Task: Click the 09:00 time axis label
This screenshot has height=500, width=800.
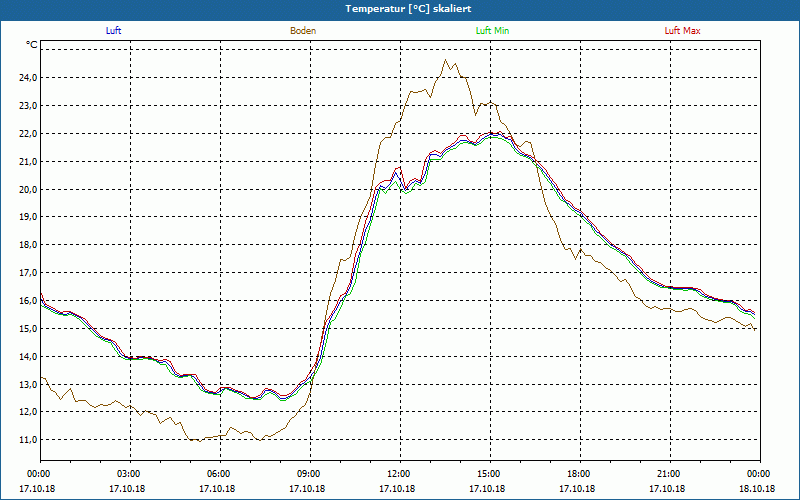Action: 310,474
